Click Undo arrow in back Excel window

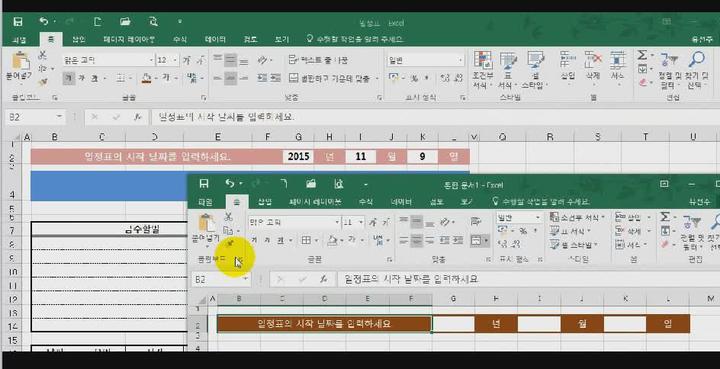(x=44, y=21)
